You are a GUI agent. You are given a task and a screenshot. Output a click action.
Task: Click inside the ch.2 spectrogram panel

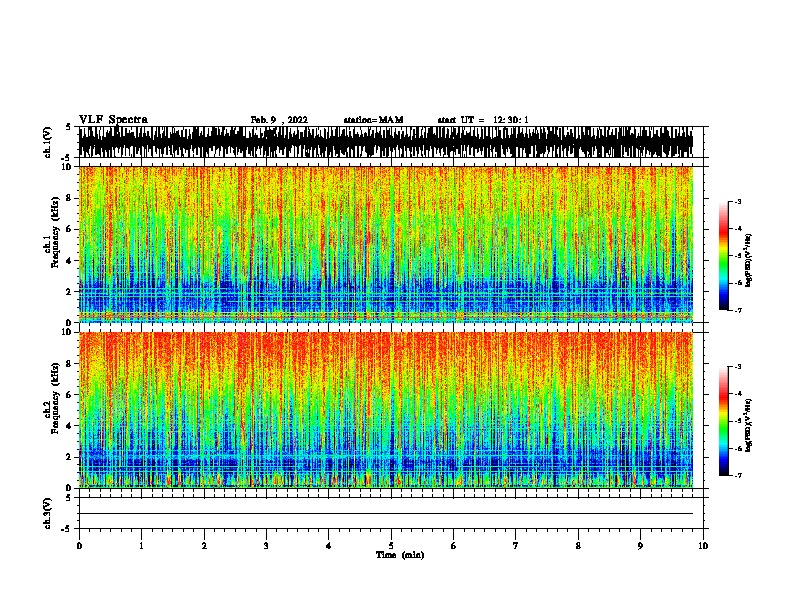tap(386, 410)
